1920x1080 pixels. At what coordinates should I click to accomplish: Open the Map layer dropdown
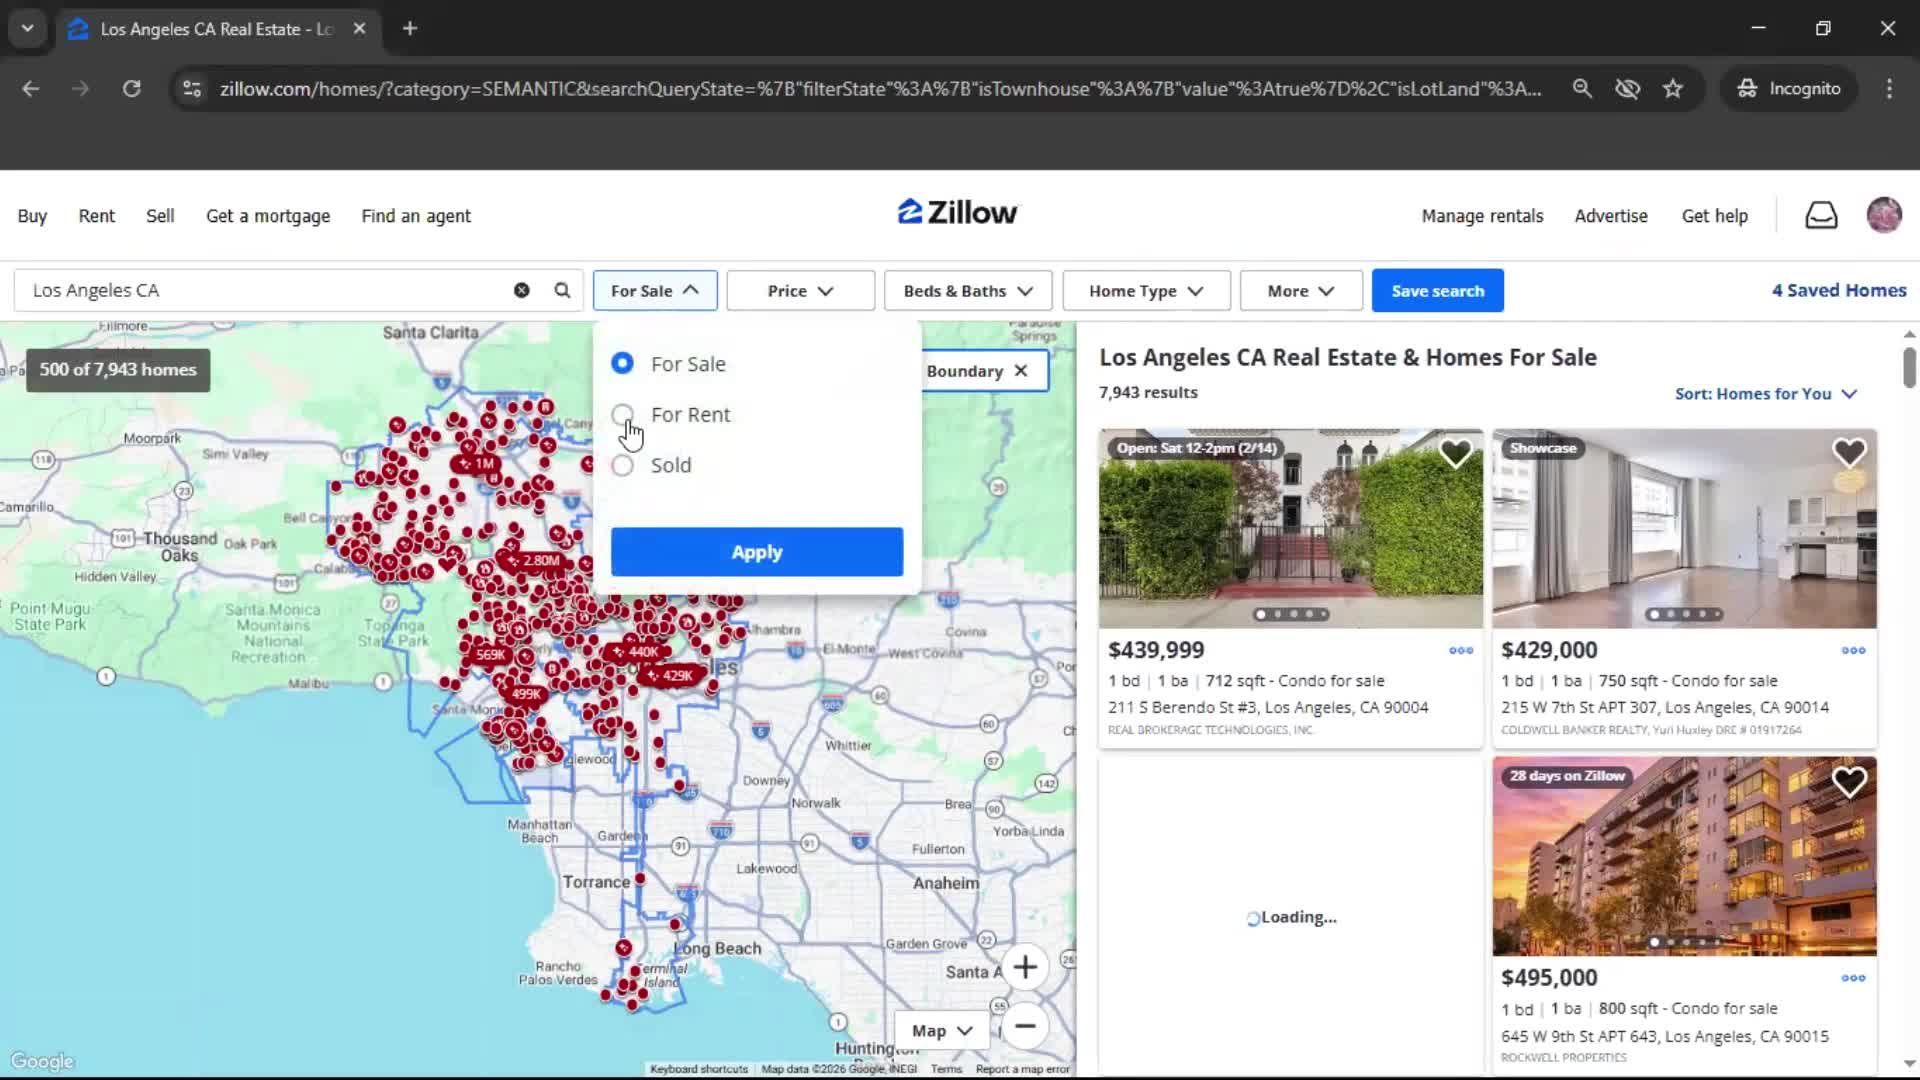pyautogui.click(x=939, y=1029)
